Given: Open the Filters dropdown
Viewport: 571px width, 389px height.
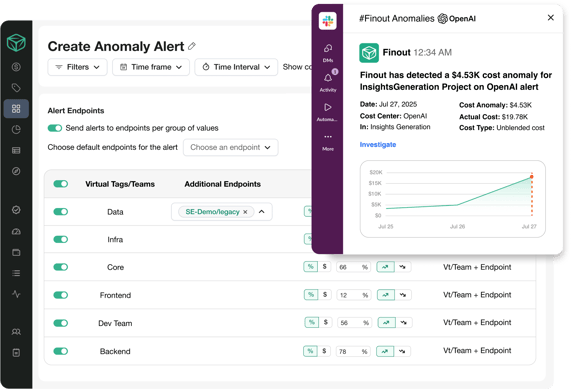Looking at the screenshot, I should (78, 67).
